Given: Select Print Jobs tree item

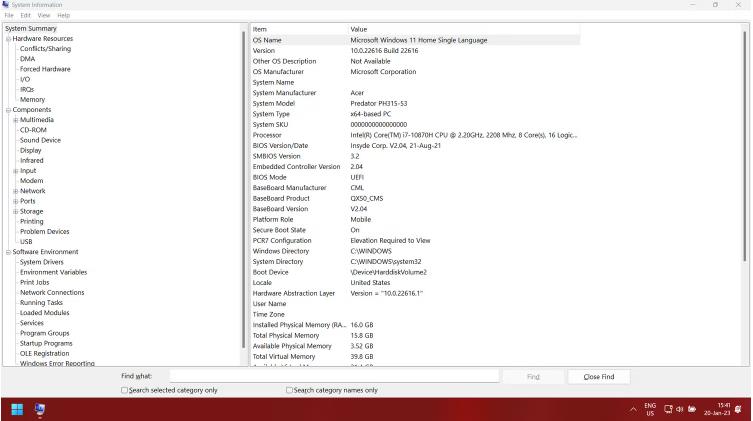Looking at the screenshot, I should [35, 282].
